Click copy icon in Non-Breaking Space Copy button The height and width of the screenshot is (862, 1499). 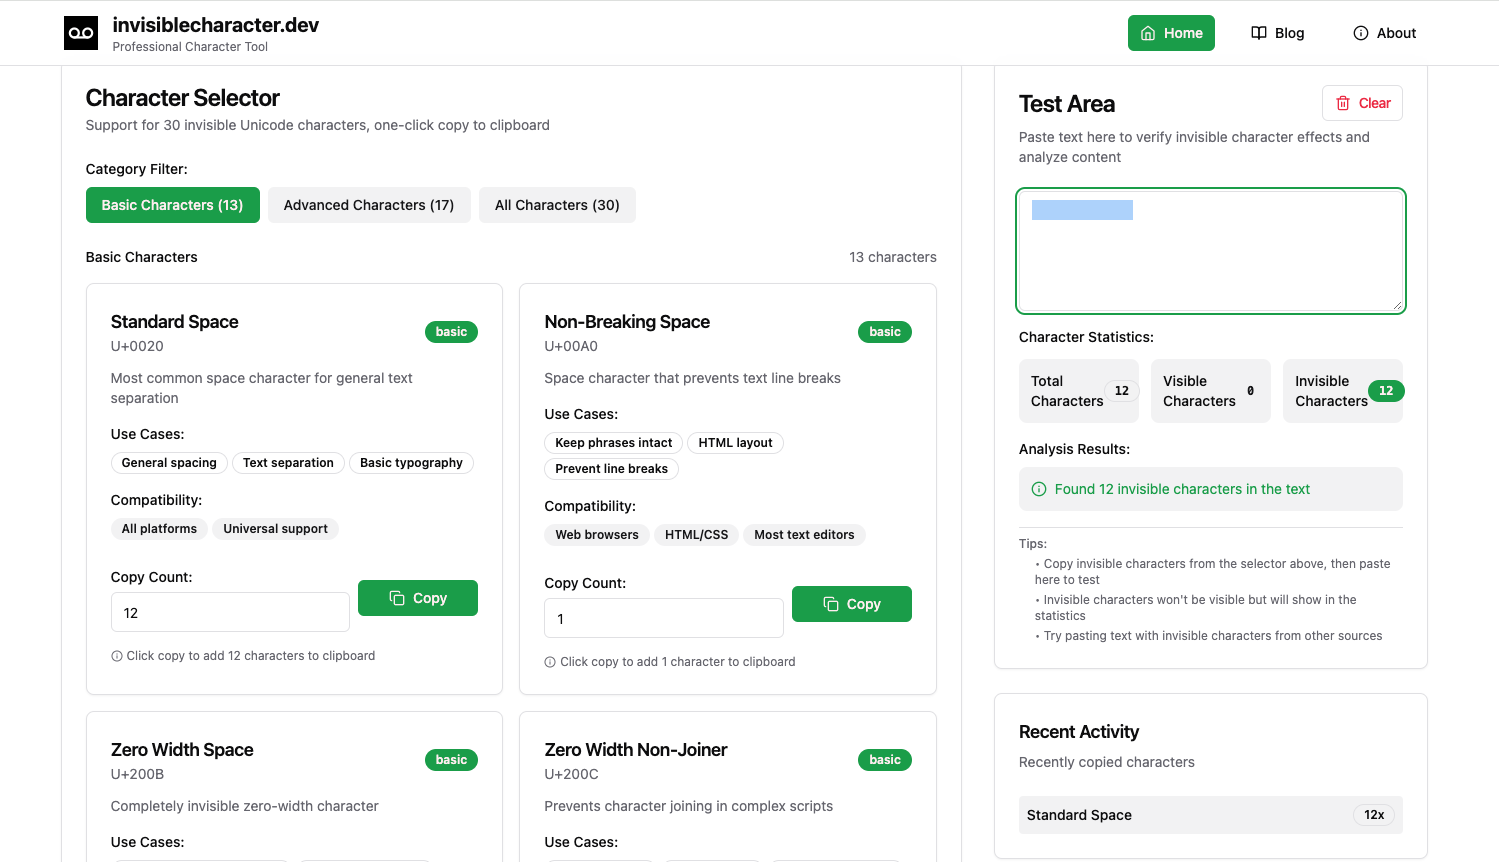tap(831, 604)
